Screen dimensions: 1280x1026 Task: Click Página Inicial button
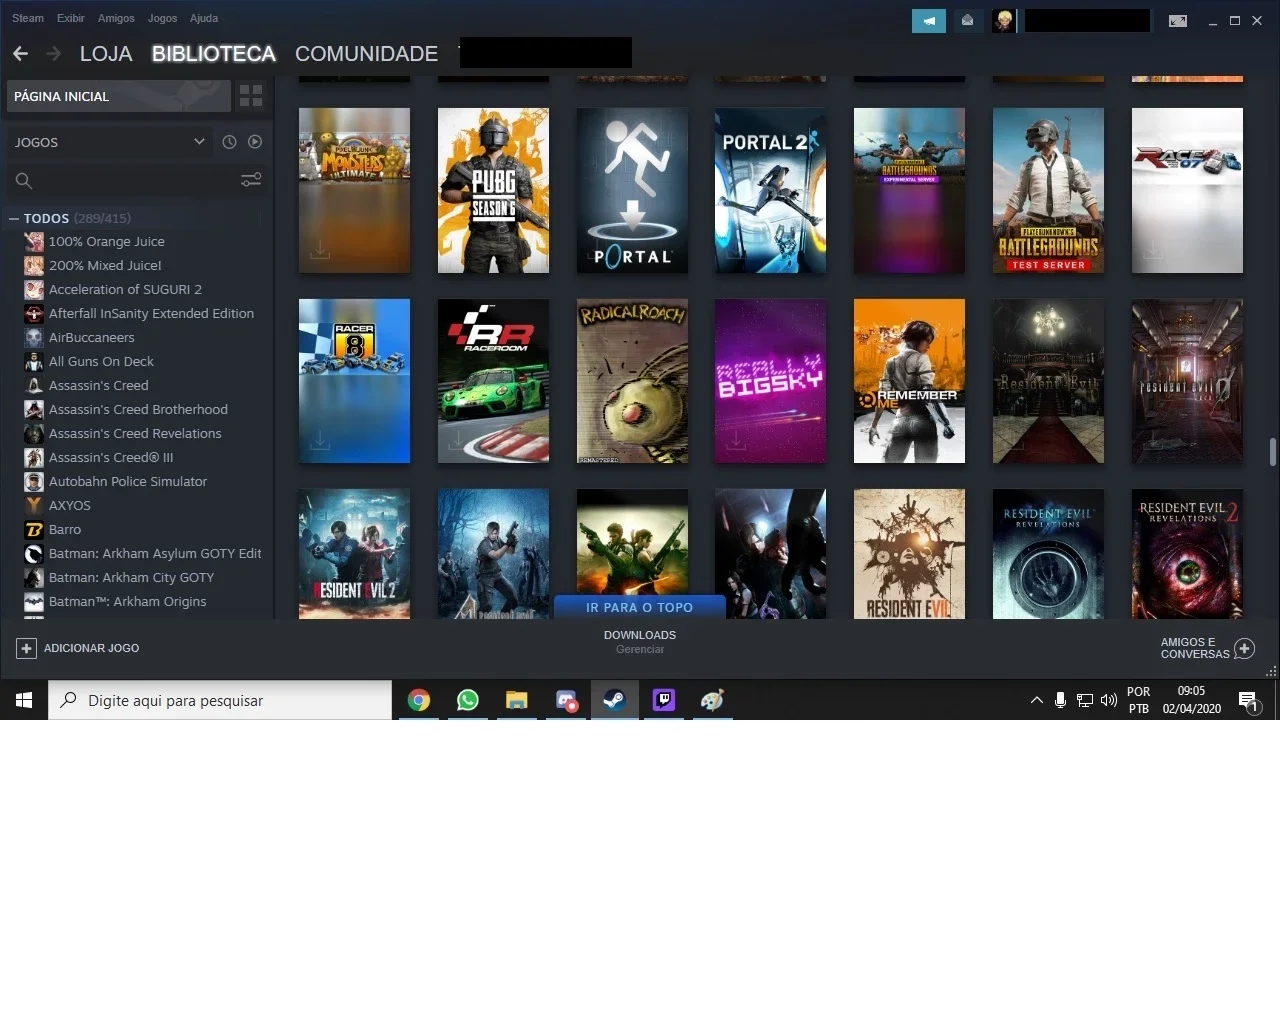[119, 96]
